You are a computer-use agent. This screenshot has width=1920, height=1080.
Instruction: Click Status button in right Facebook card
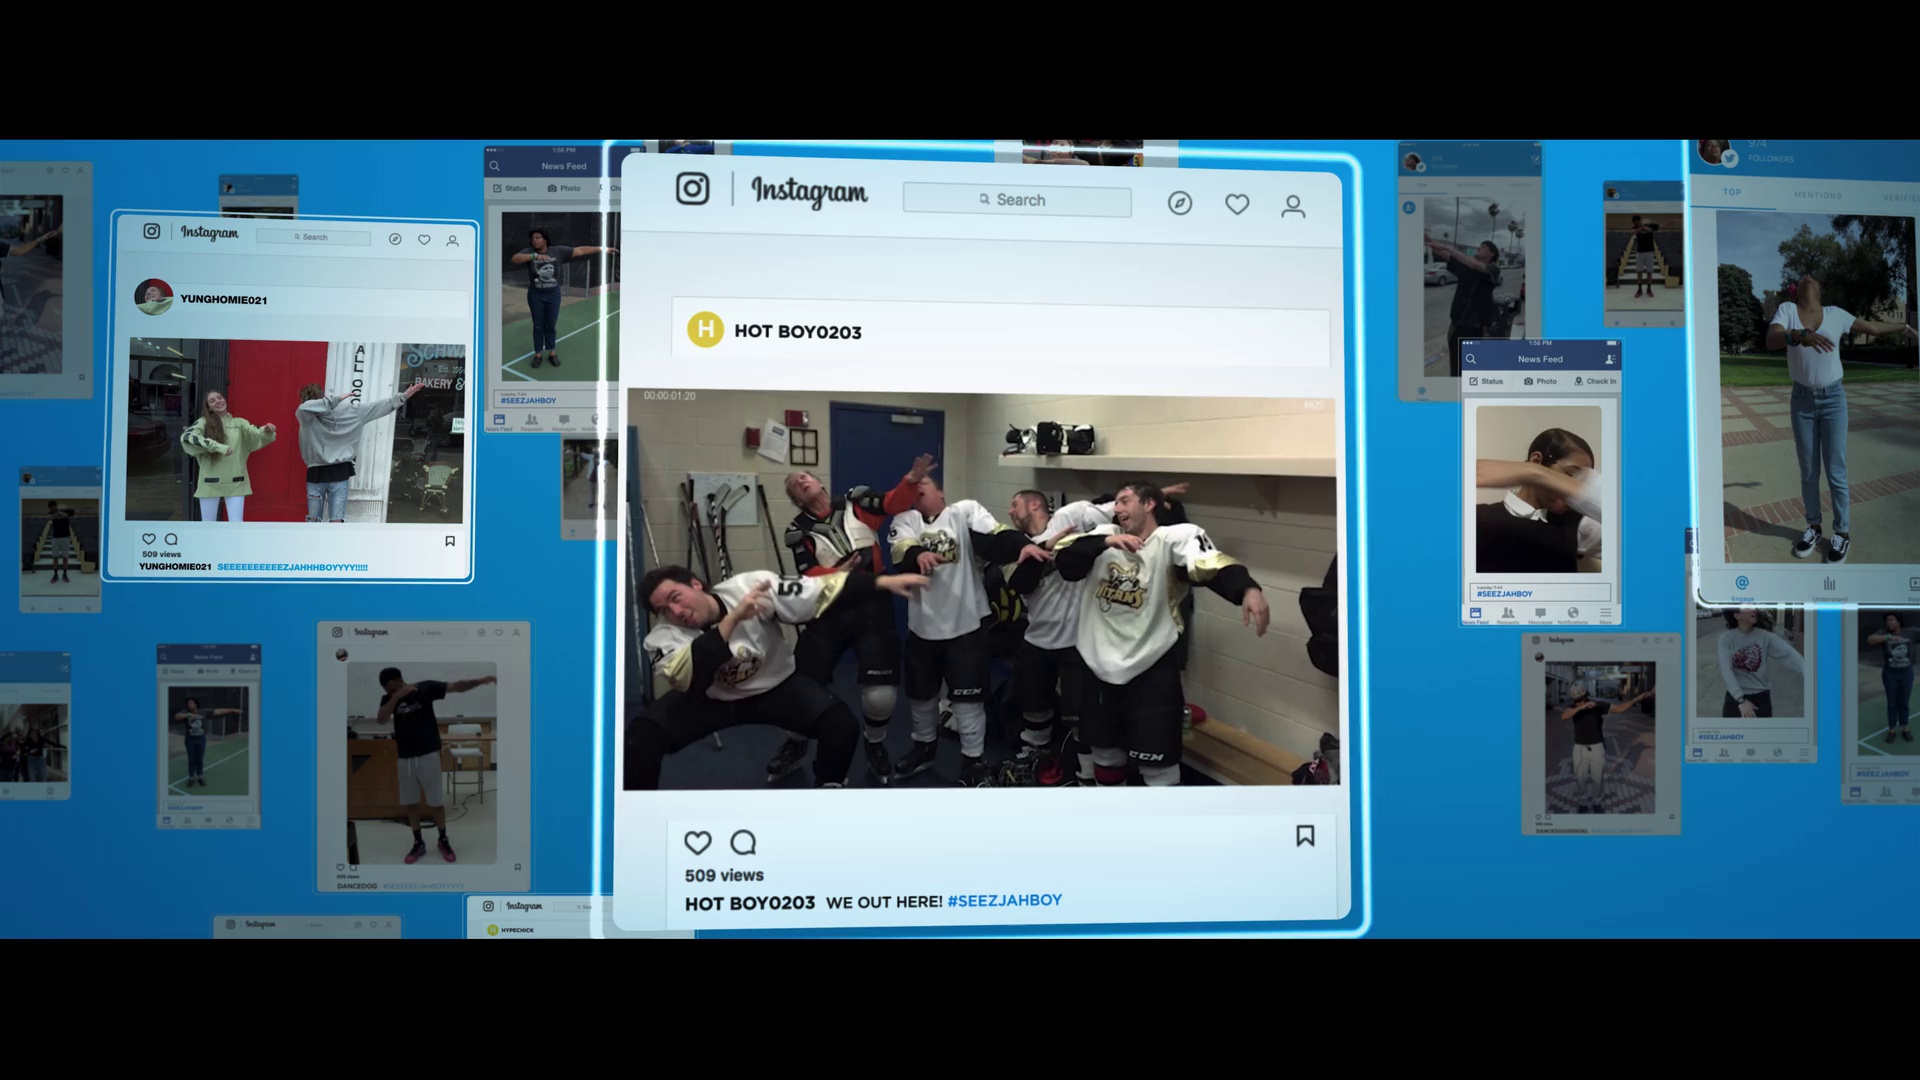tap(1486, 381)
